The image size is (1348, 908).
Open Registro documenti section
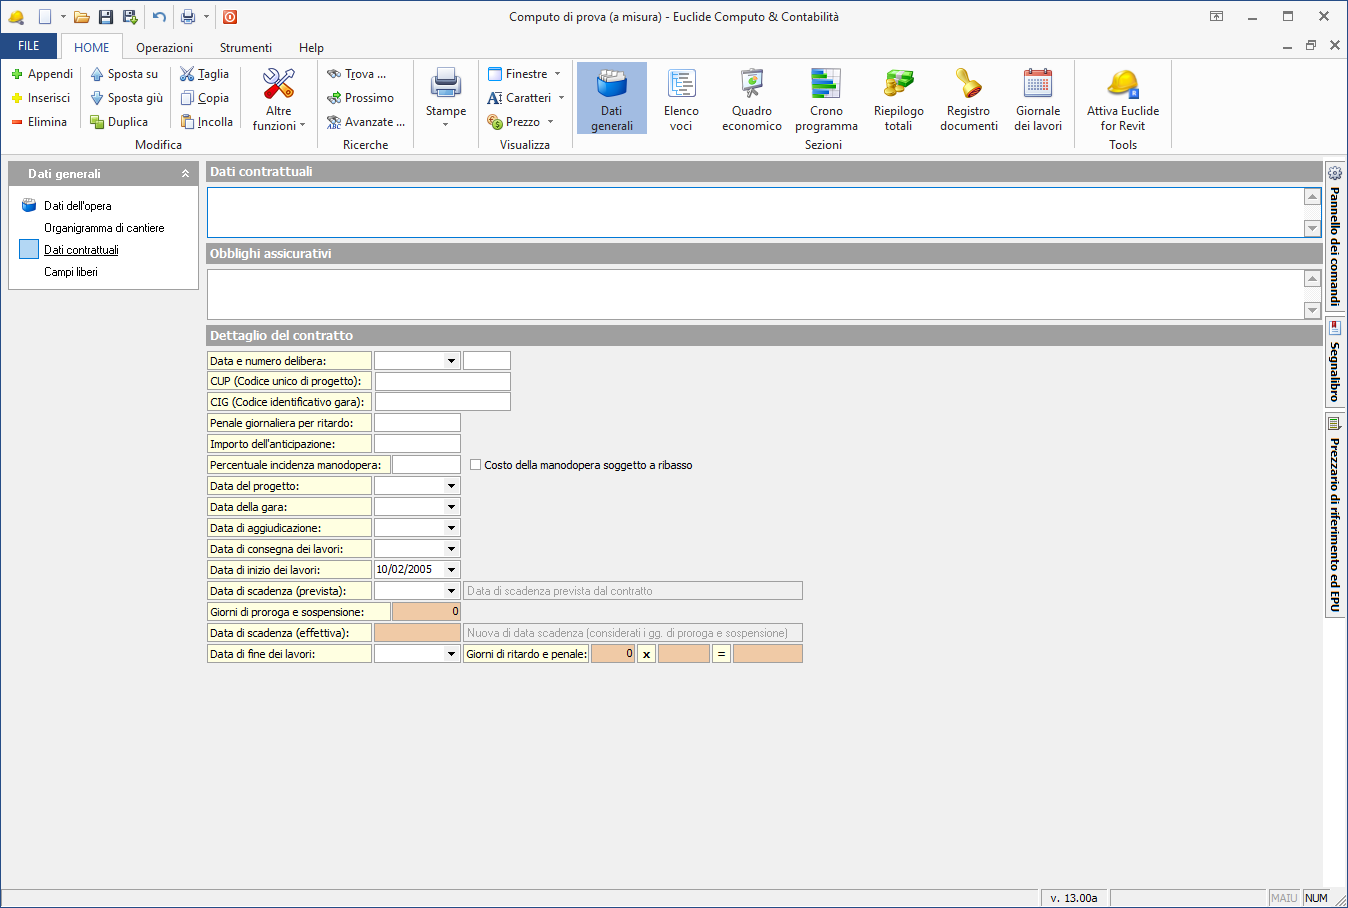click(x=968, y=99)
